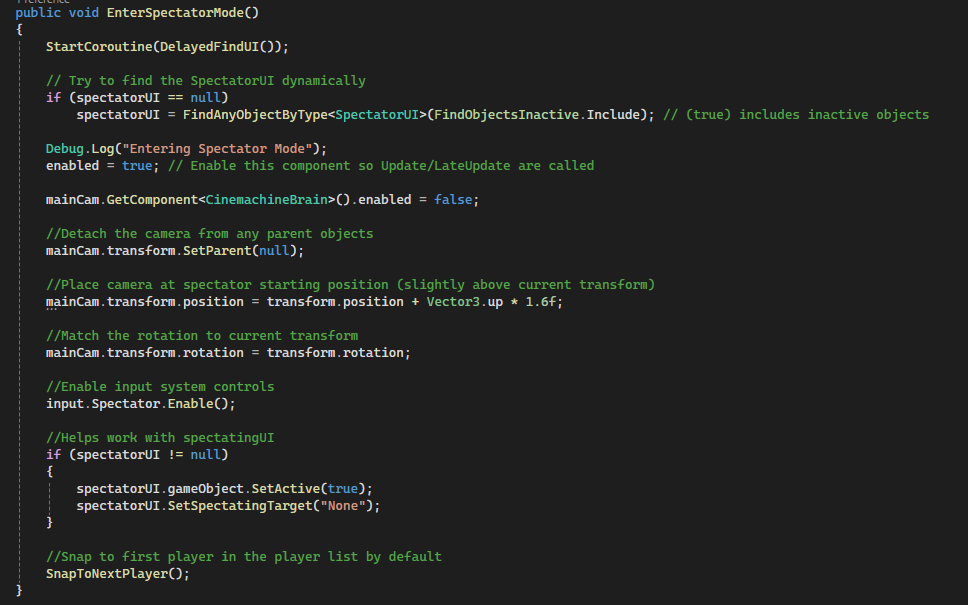Place cursor on the 1.6f literal
Screen dimensions: 968x605
540,301
